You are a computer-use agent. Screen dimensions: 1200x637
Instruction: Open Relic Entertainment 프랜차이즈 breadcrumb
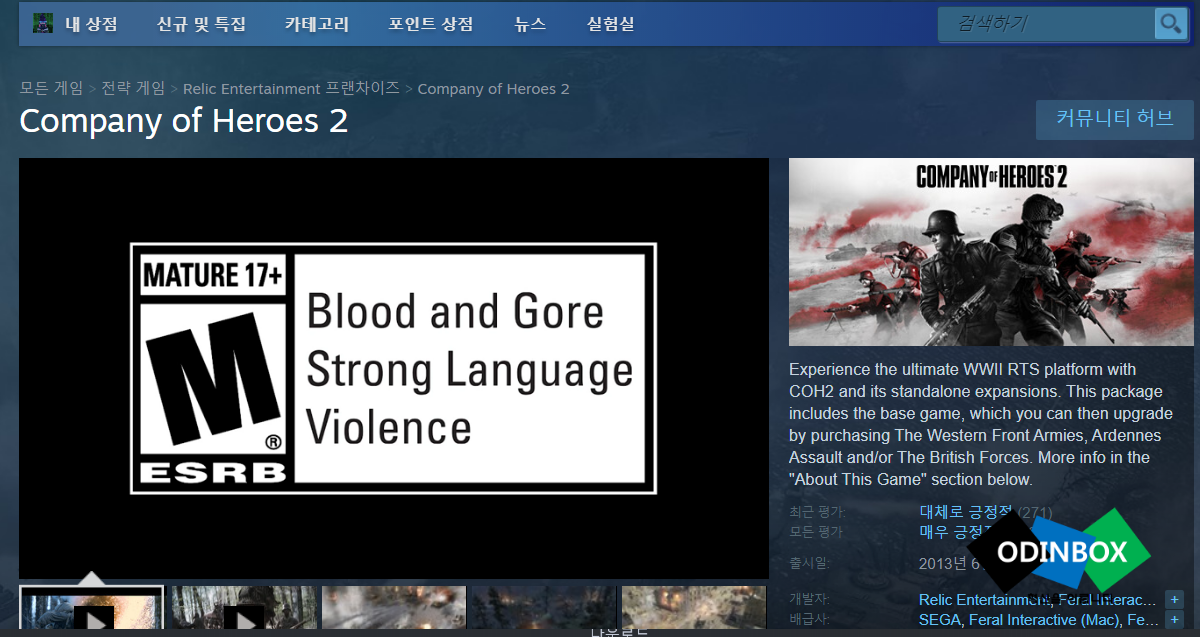point(291,89)
